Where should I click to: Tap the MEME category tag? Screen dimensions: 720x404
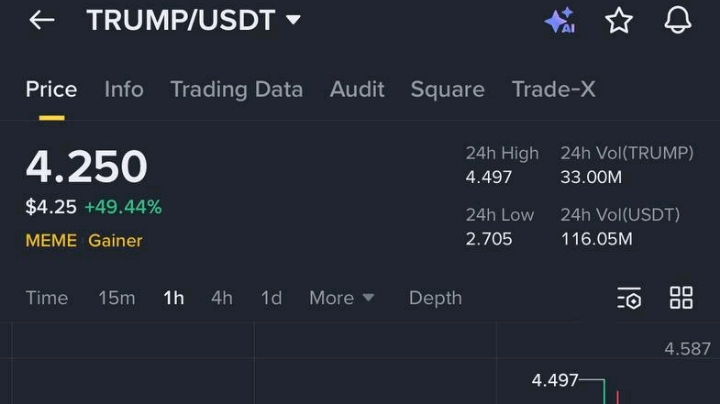51,241
